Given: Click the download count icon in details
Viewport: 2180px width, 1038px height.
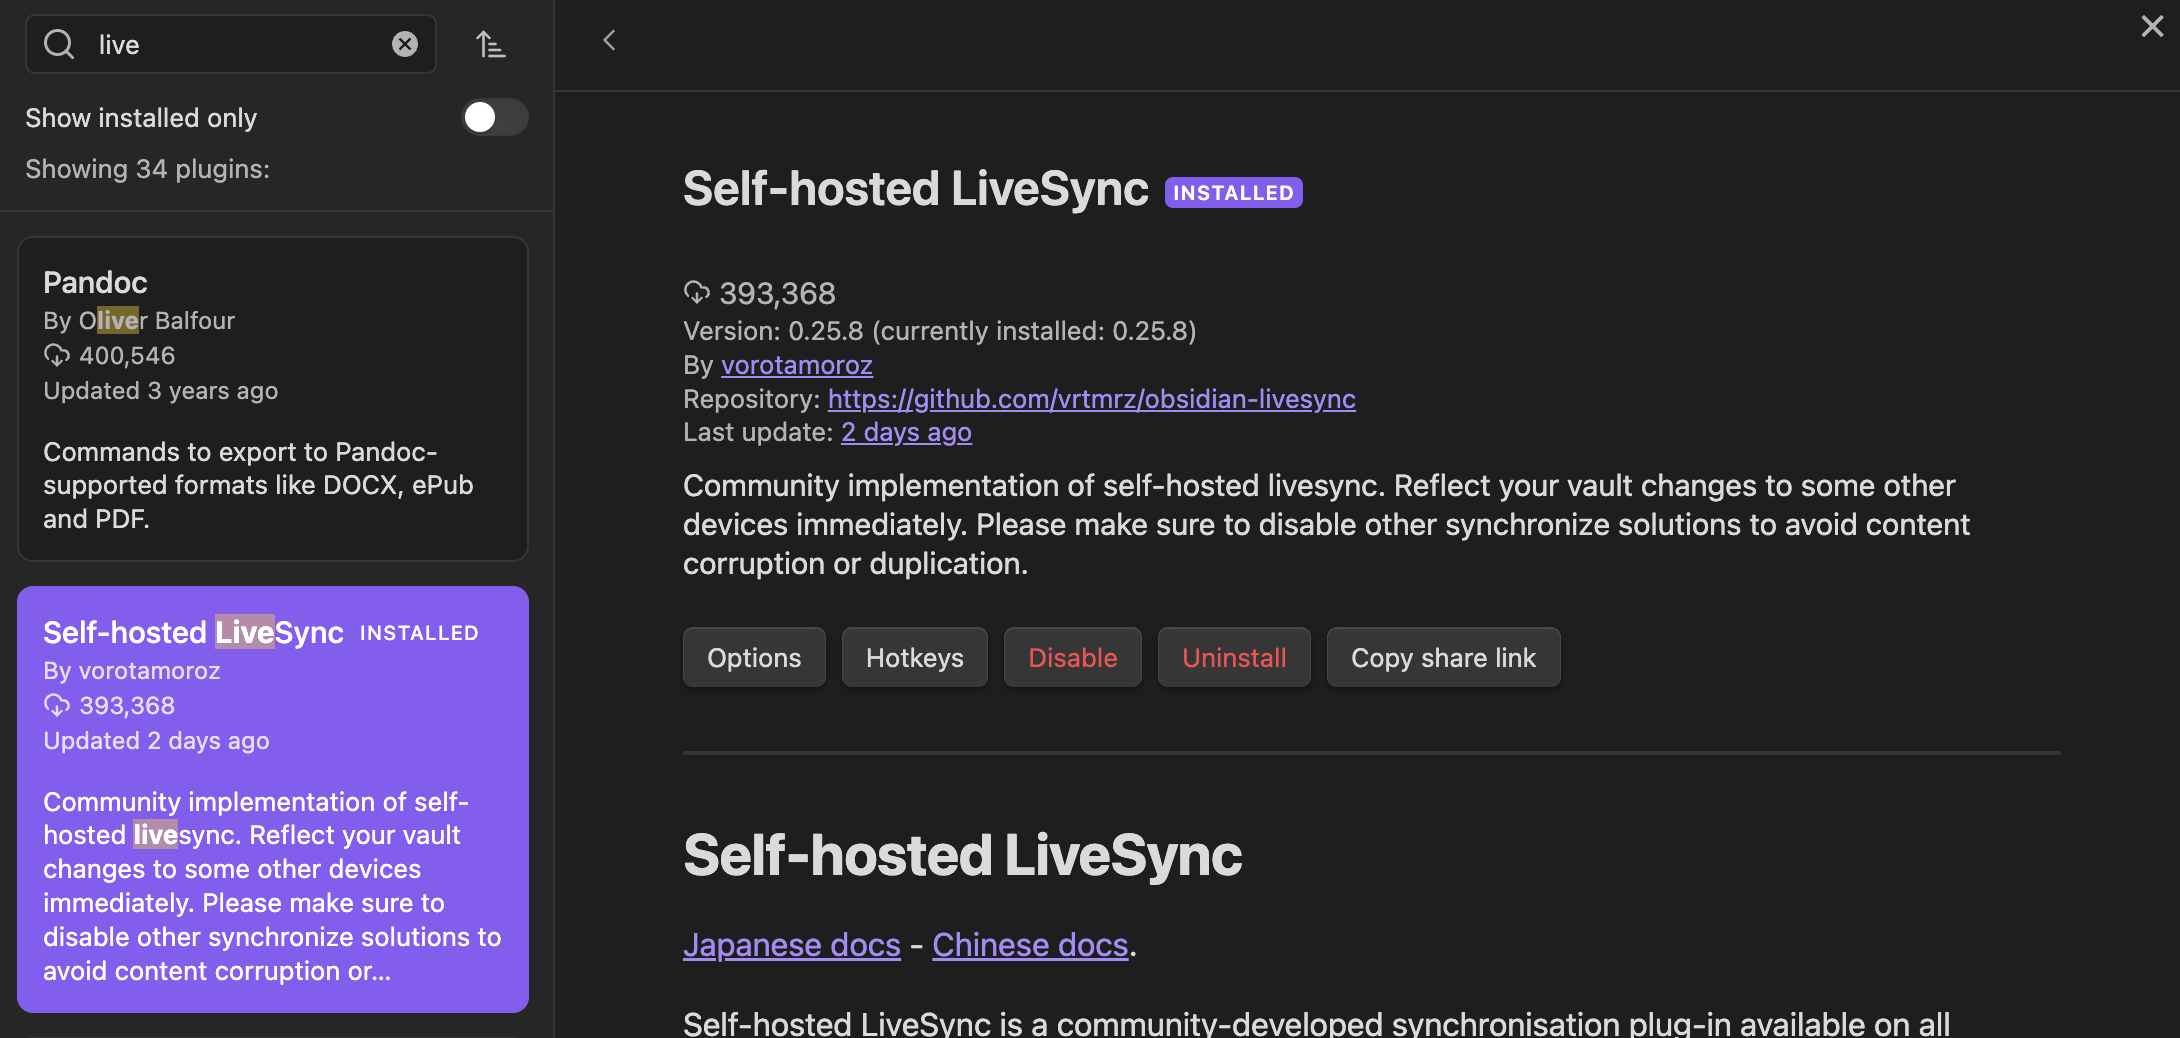Looking at the screenshot, I should tap(697, 292).
